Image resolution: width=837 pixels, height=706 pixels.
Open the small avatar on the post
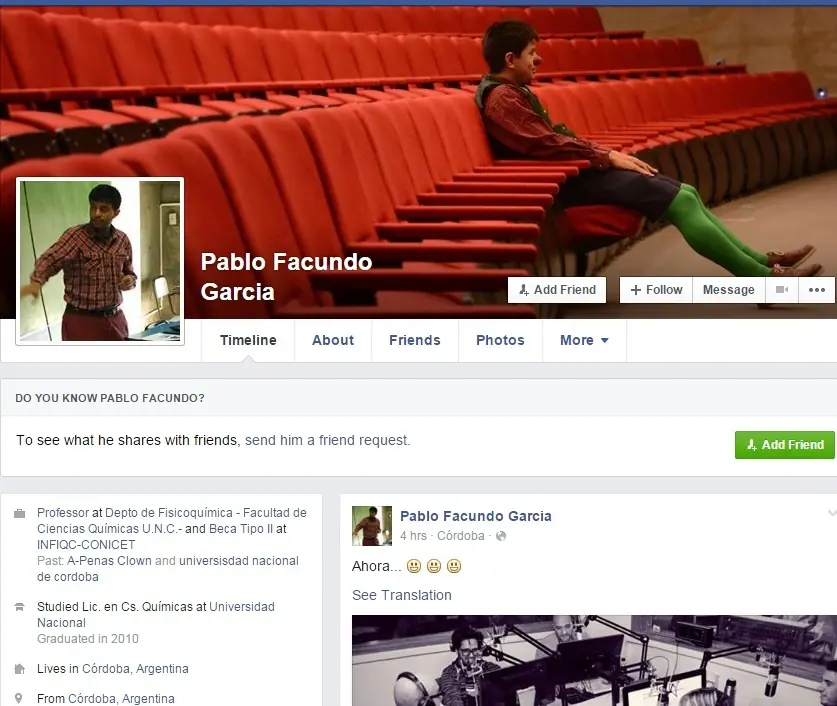point(372,526)
